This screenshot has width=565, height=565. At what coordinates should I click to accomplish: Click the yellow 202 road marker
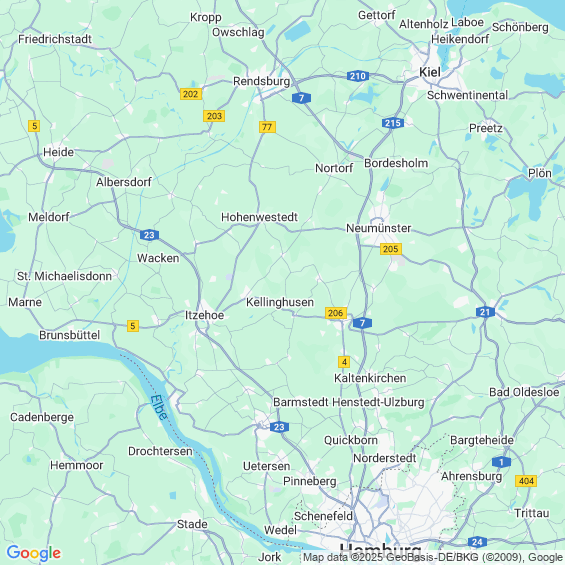click(191, 94)
